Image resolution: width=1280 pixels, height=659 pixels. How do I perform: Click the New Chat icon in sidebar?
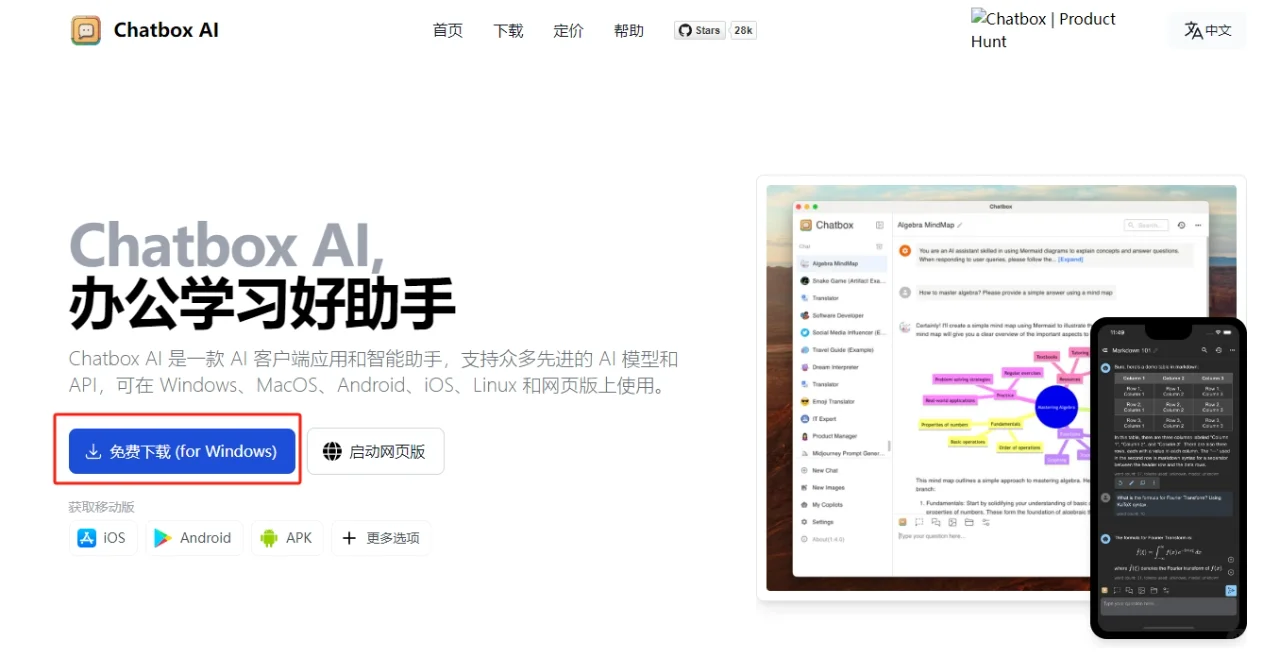tap(803, 470)
